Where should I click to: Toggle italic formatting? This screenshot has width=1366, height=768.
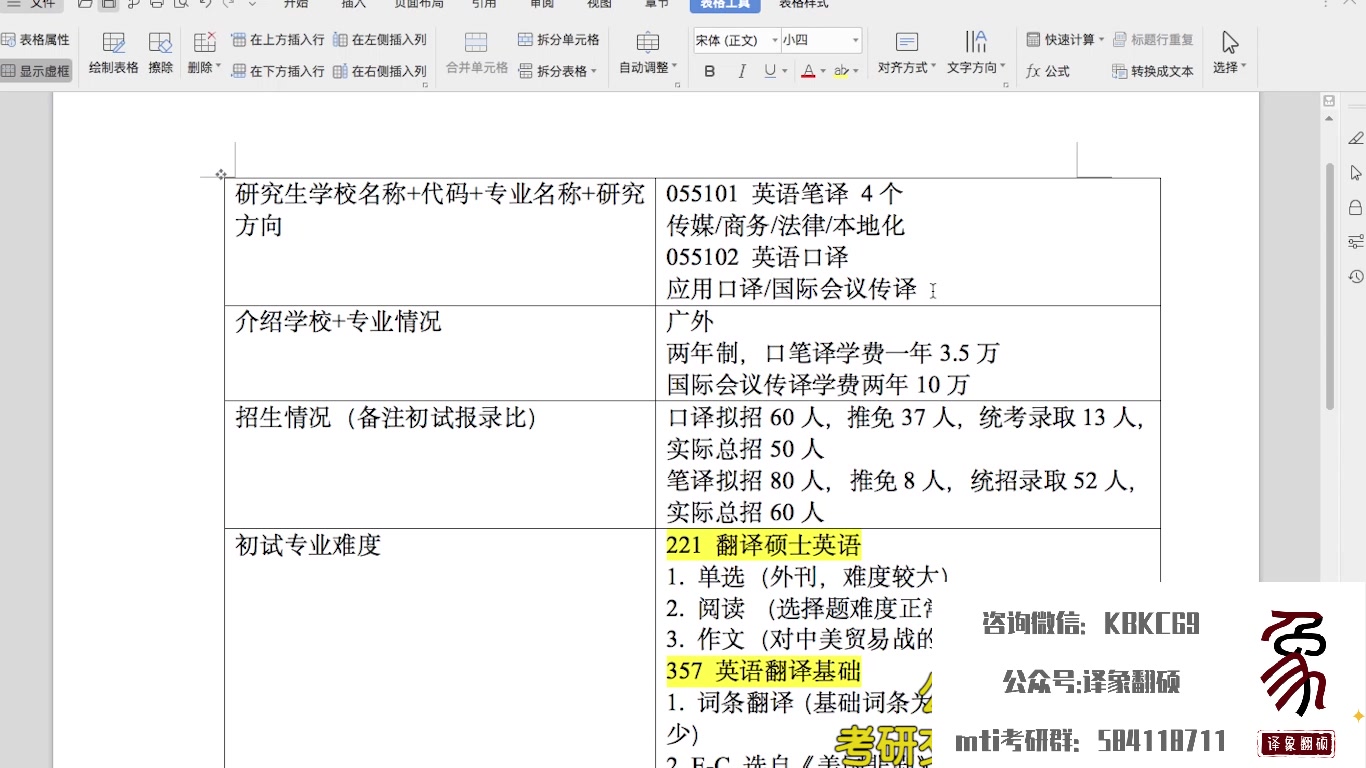[741, 71]
